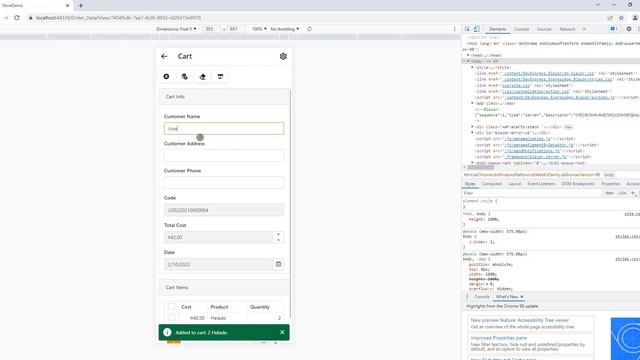Click the circular cancel icon in Cart toolbar
This screenshot has width=640, height=360.
pos(166,76)
